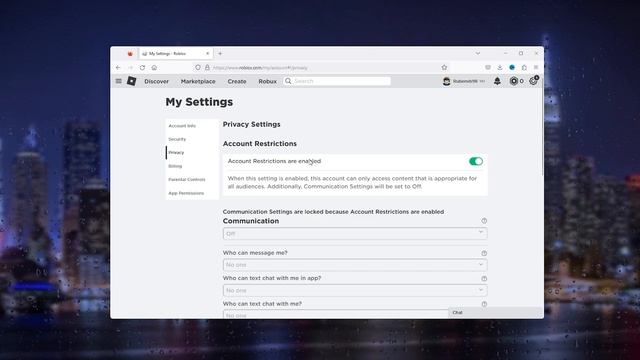
Task: Click the blue account icon in toolbar
Action: tap(512, 68)
